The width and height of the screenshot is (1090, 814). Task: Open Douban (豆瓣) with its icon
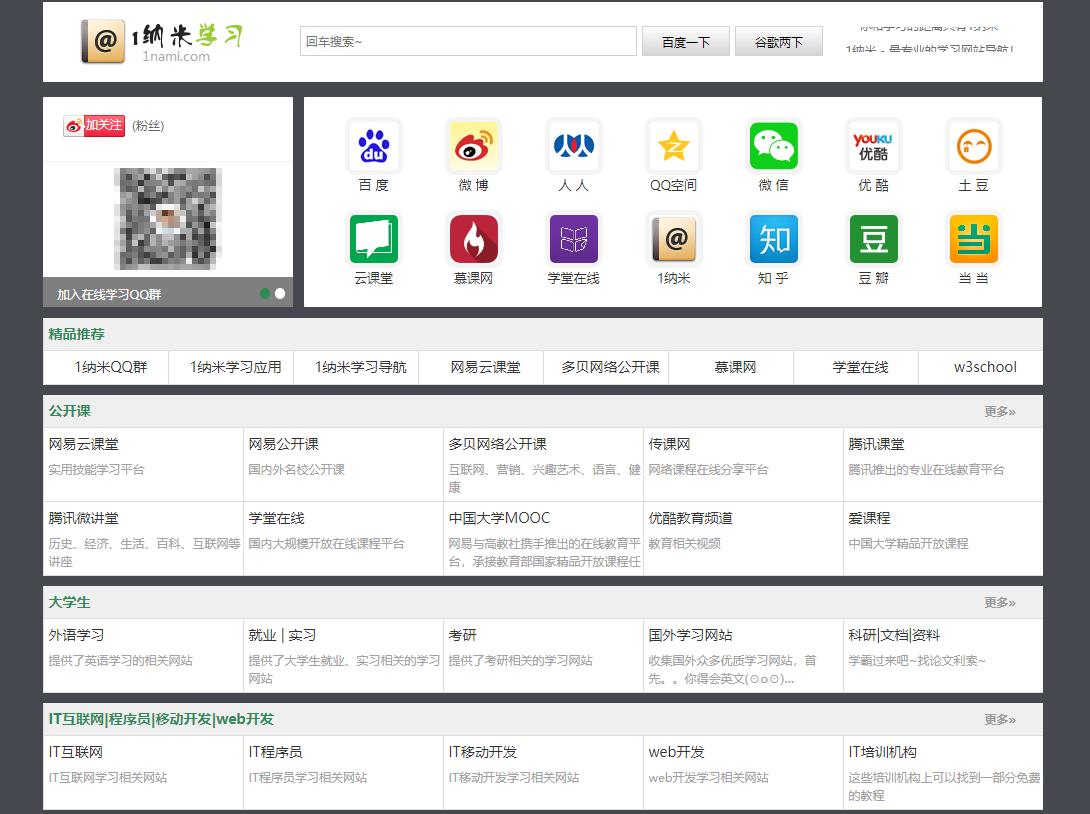point(873,239)
